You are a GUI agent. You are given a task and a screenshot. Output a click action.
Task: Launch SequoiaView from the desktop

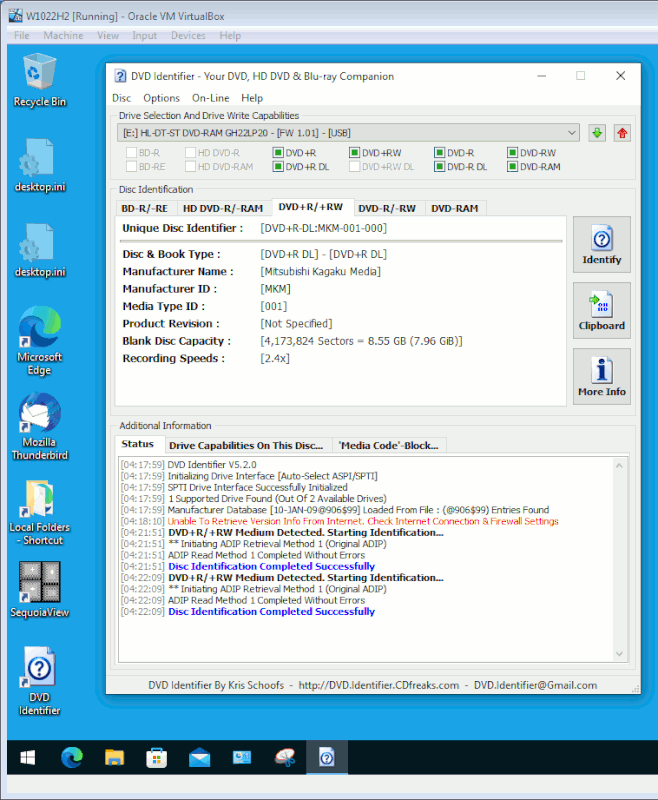click(x=40, y=589)
